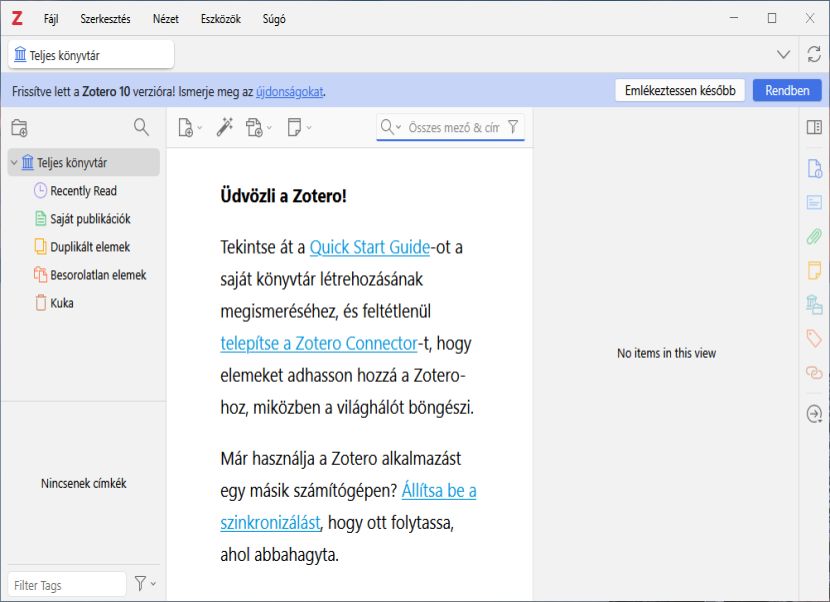Toggle the item pane layout icon

(814, 127)
